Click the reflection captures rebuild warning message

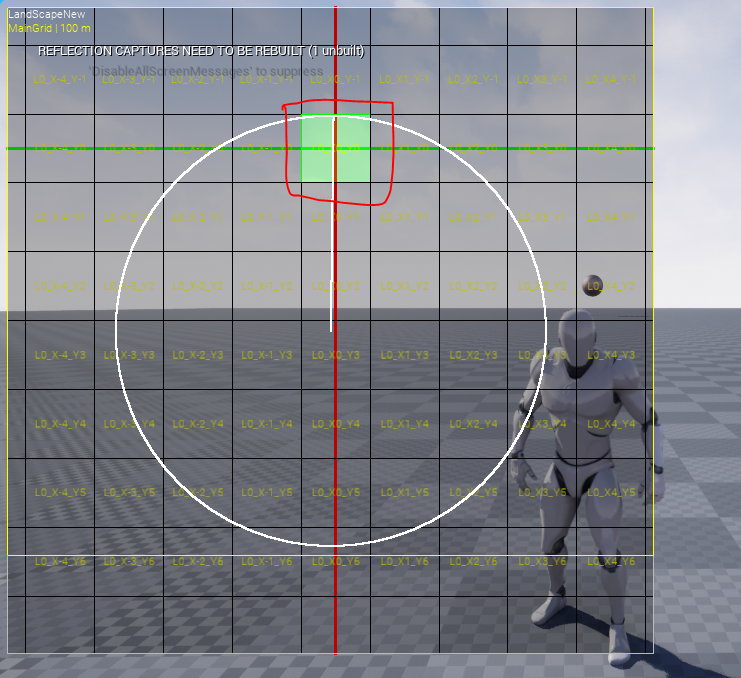coord(201,51)
